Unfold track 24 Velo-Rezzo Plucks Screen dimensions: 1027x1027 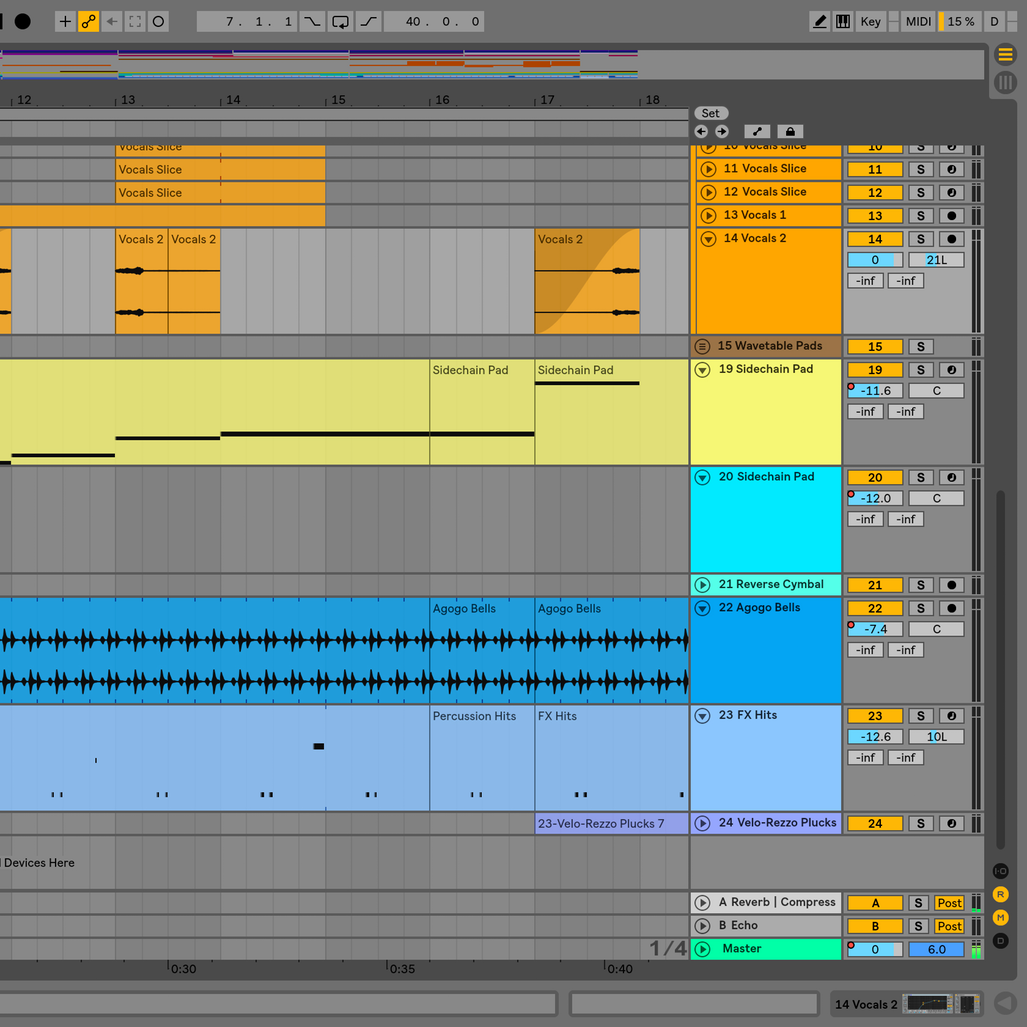(x=702, y=823)
